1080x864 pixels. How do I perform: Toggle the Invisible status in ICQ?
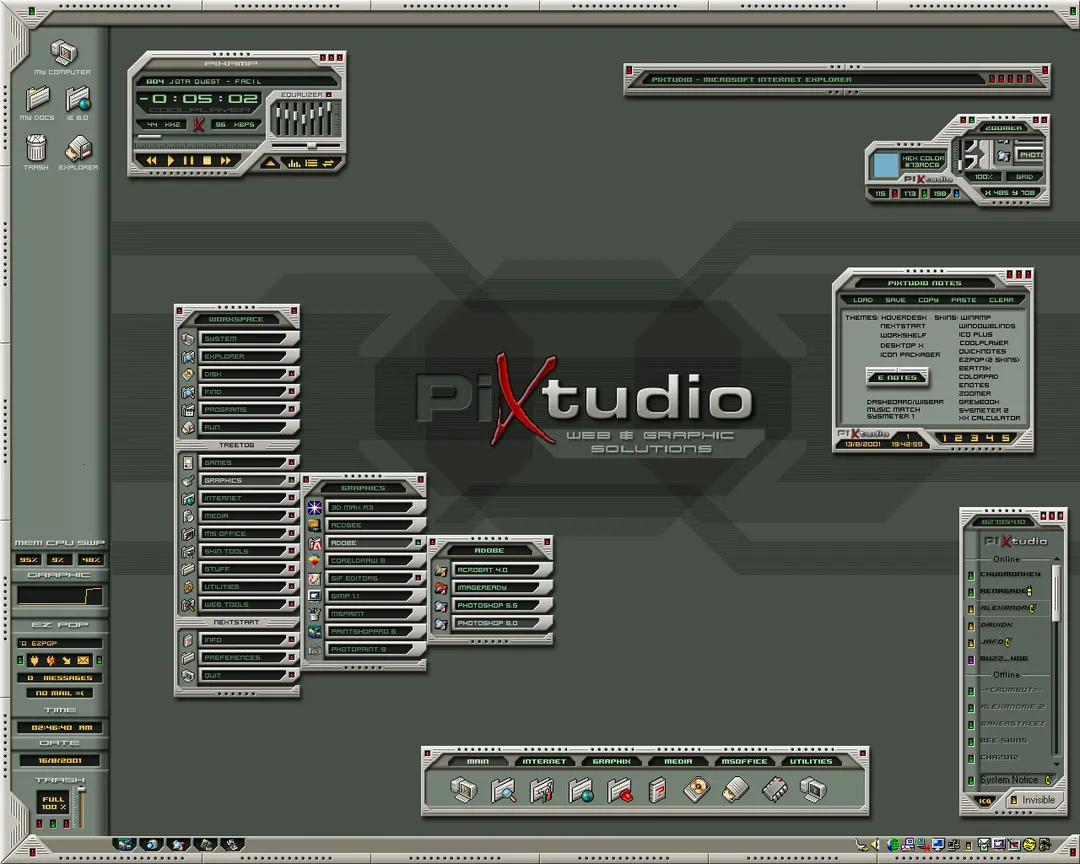1032,800
